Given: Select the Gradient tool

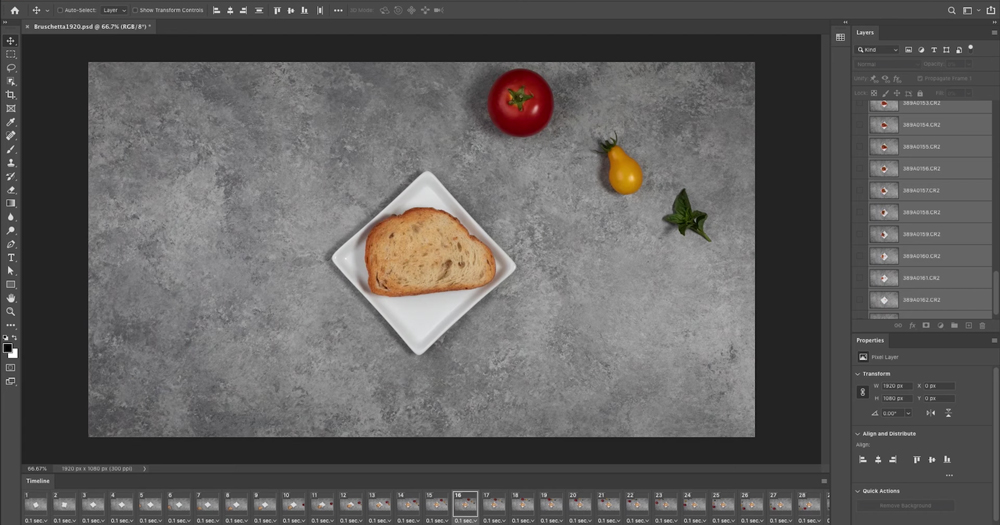Looking at the screenshot, I should [11, 203].
